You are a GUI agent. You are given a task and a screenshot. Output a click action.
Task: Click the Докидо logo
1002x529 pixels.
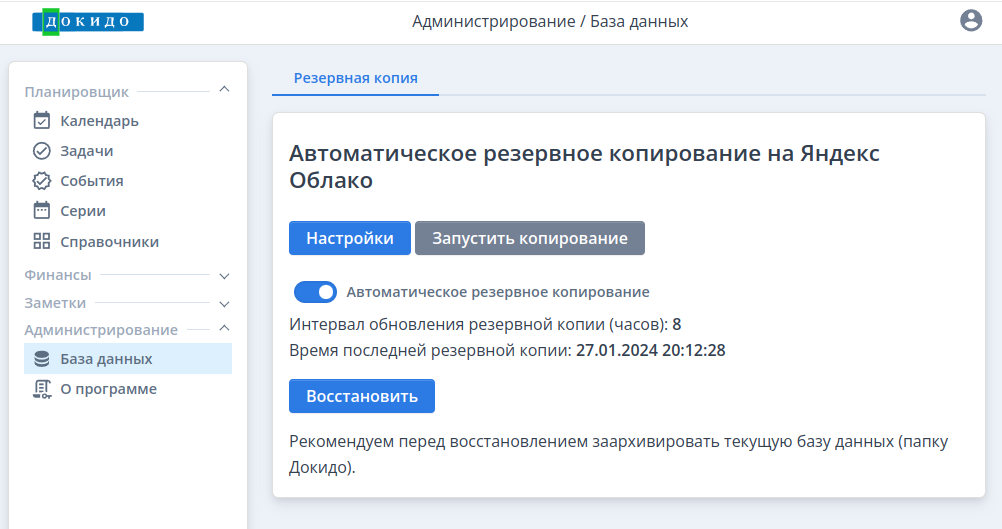(x=88, y=22)
